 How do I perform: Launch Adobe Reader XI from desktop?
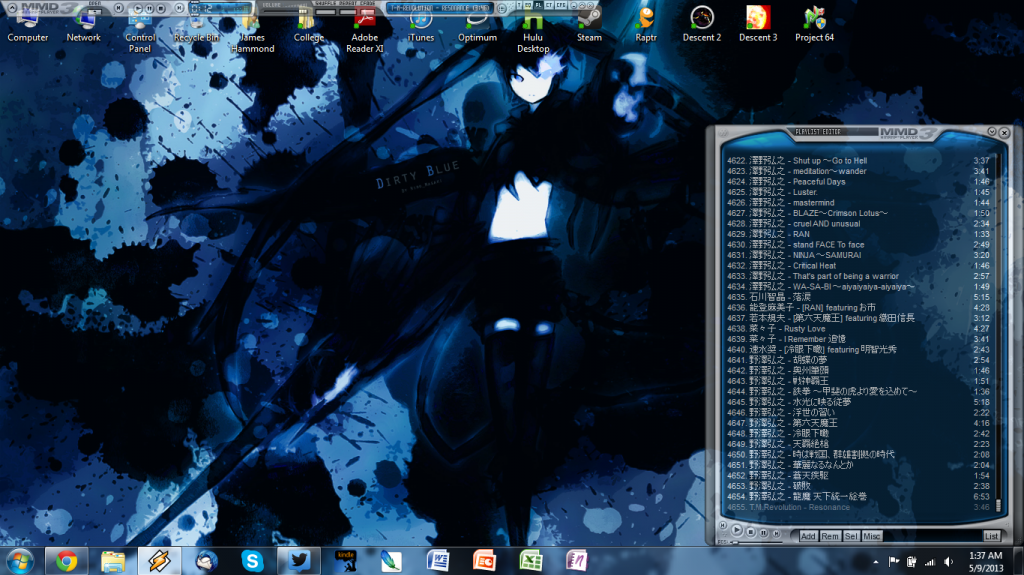coord(364,30)
